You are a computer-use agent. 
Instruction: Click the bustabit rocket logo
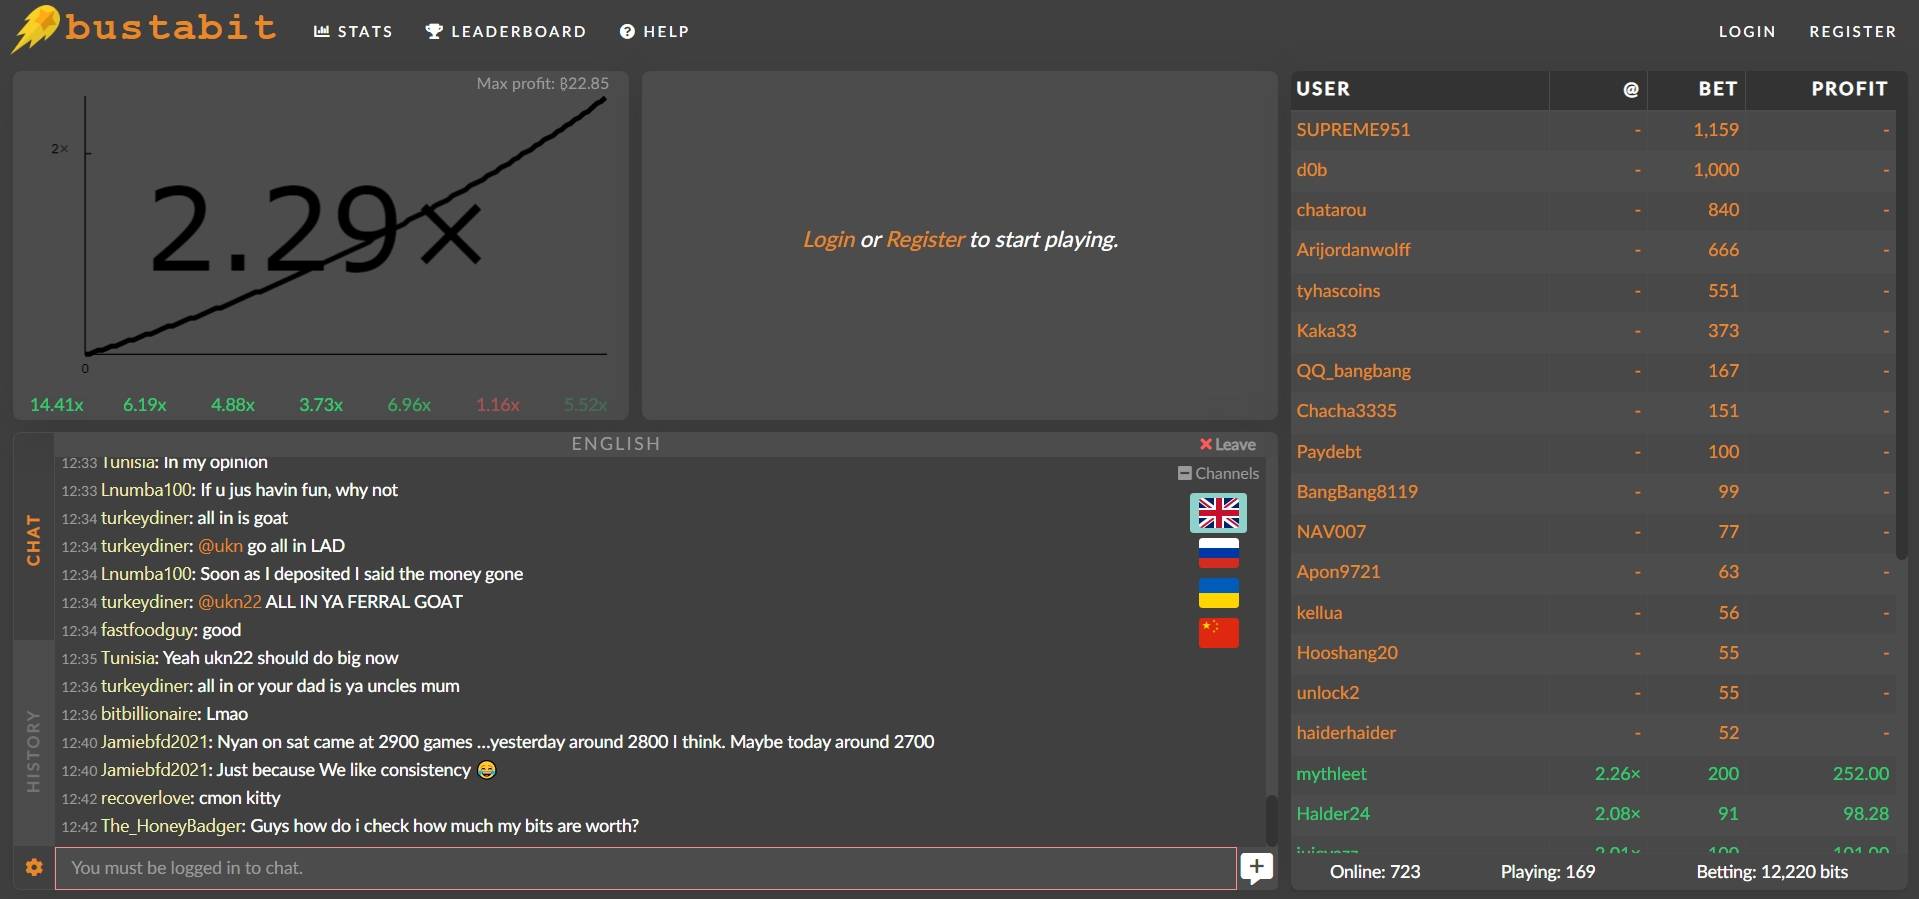click(145, 28)
